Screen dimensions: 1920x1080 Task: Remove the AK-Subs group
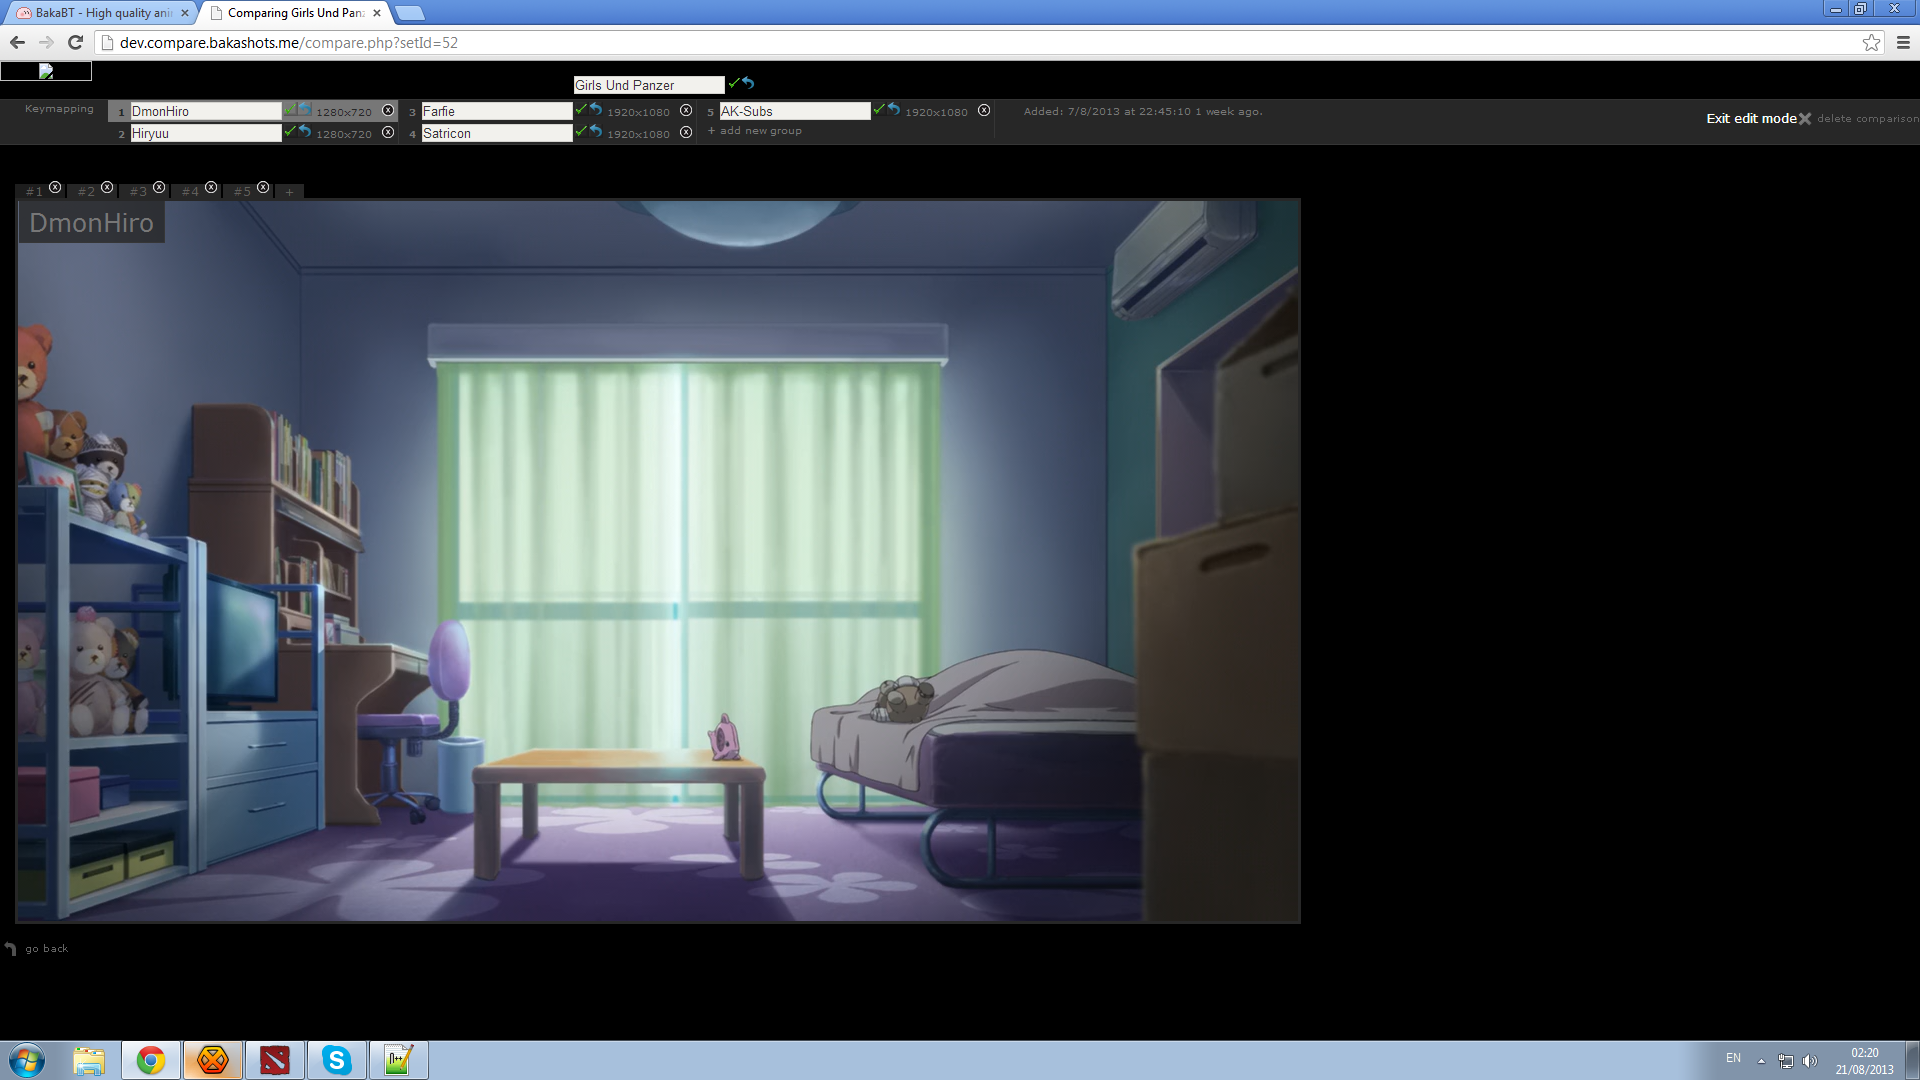pyautogui.click(x=984, y=110)
